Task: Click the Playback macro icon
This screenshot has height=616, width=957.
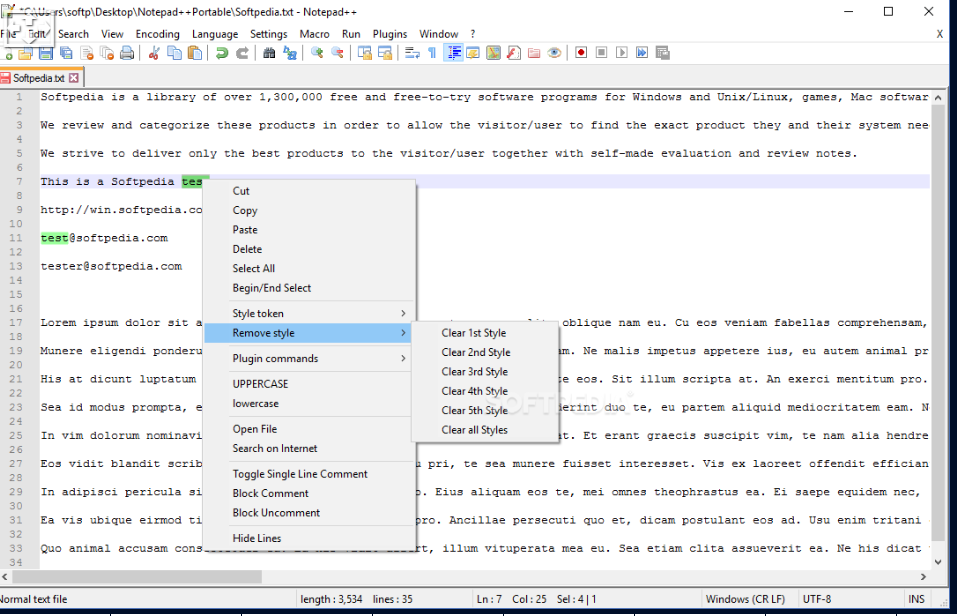Action: pos(622,53)
